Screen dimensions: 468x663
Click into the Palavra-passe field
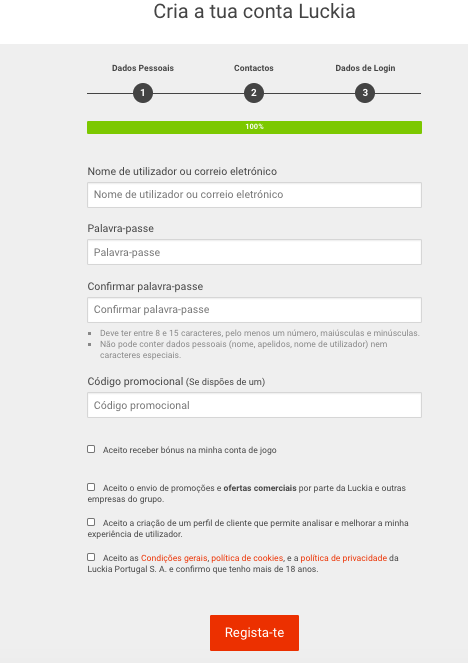(x=255, y=252)
